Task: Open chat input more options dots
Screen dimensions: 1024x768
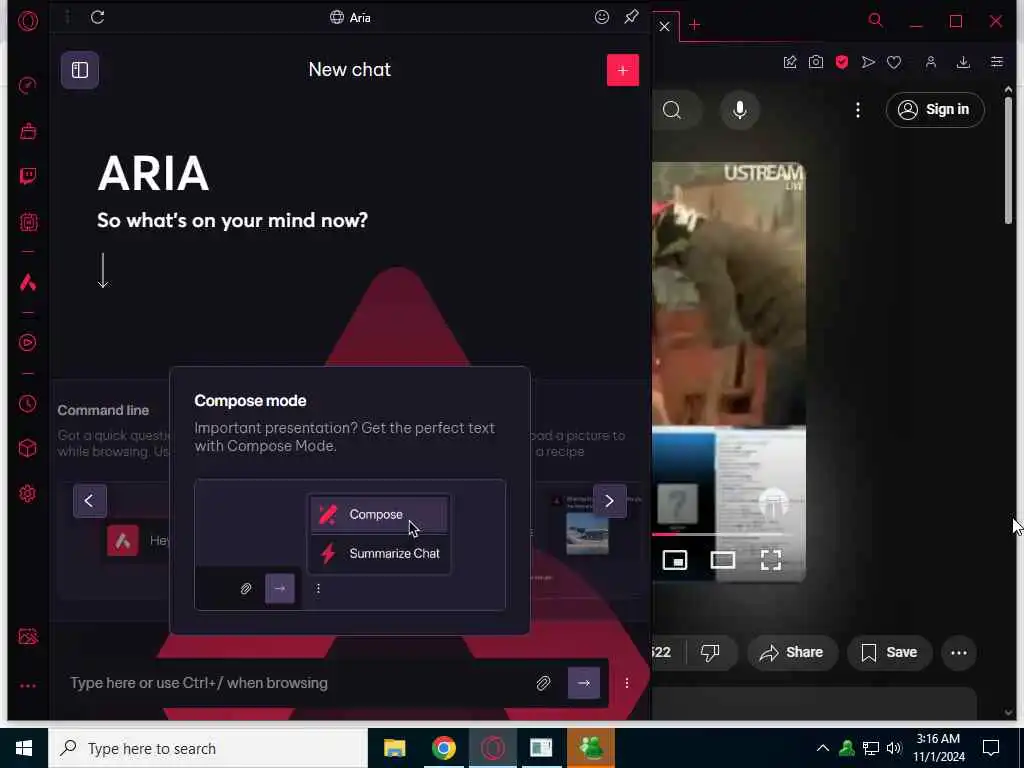Action: pos(627,683)
